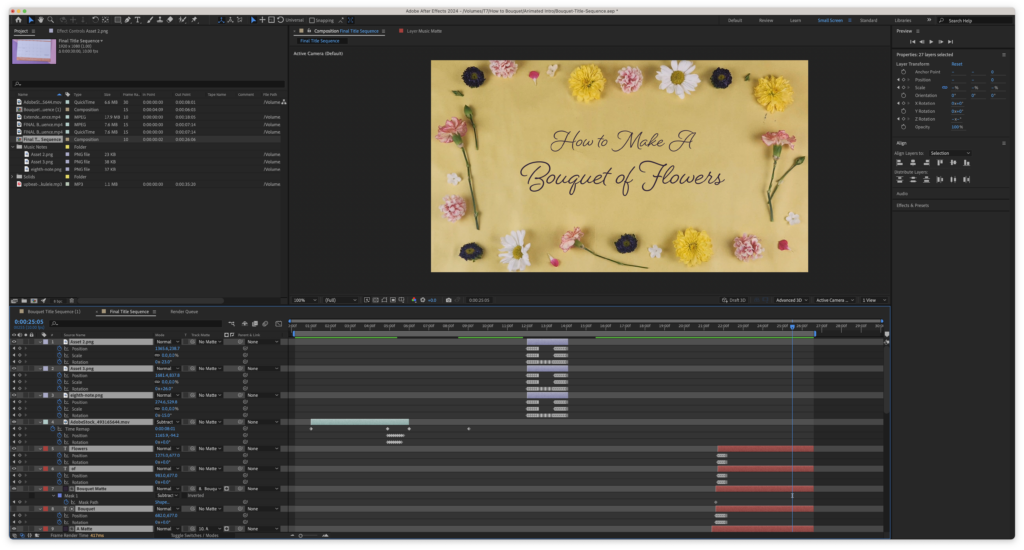The height and width of the screenshot is (550, 1024).
Task: Select the Zoom tool in the toolbar
Action: (x=51, y=20)
